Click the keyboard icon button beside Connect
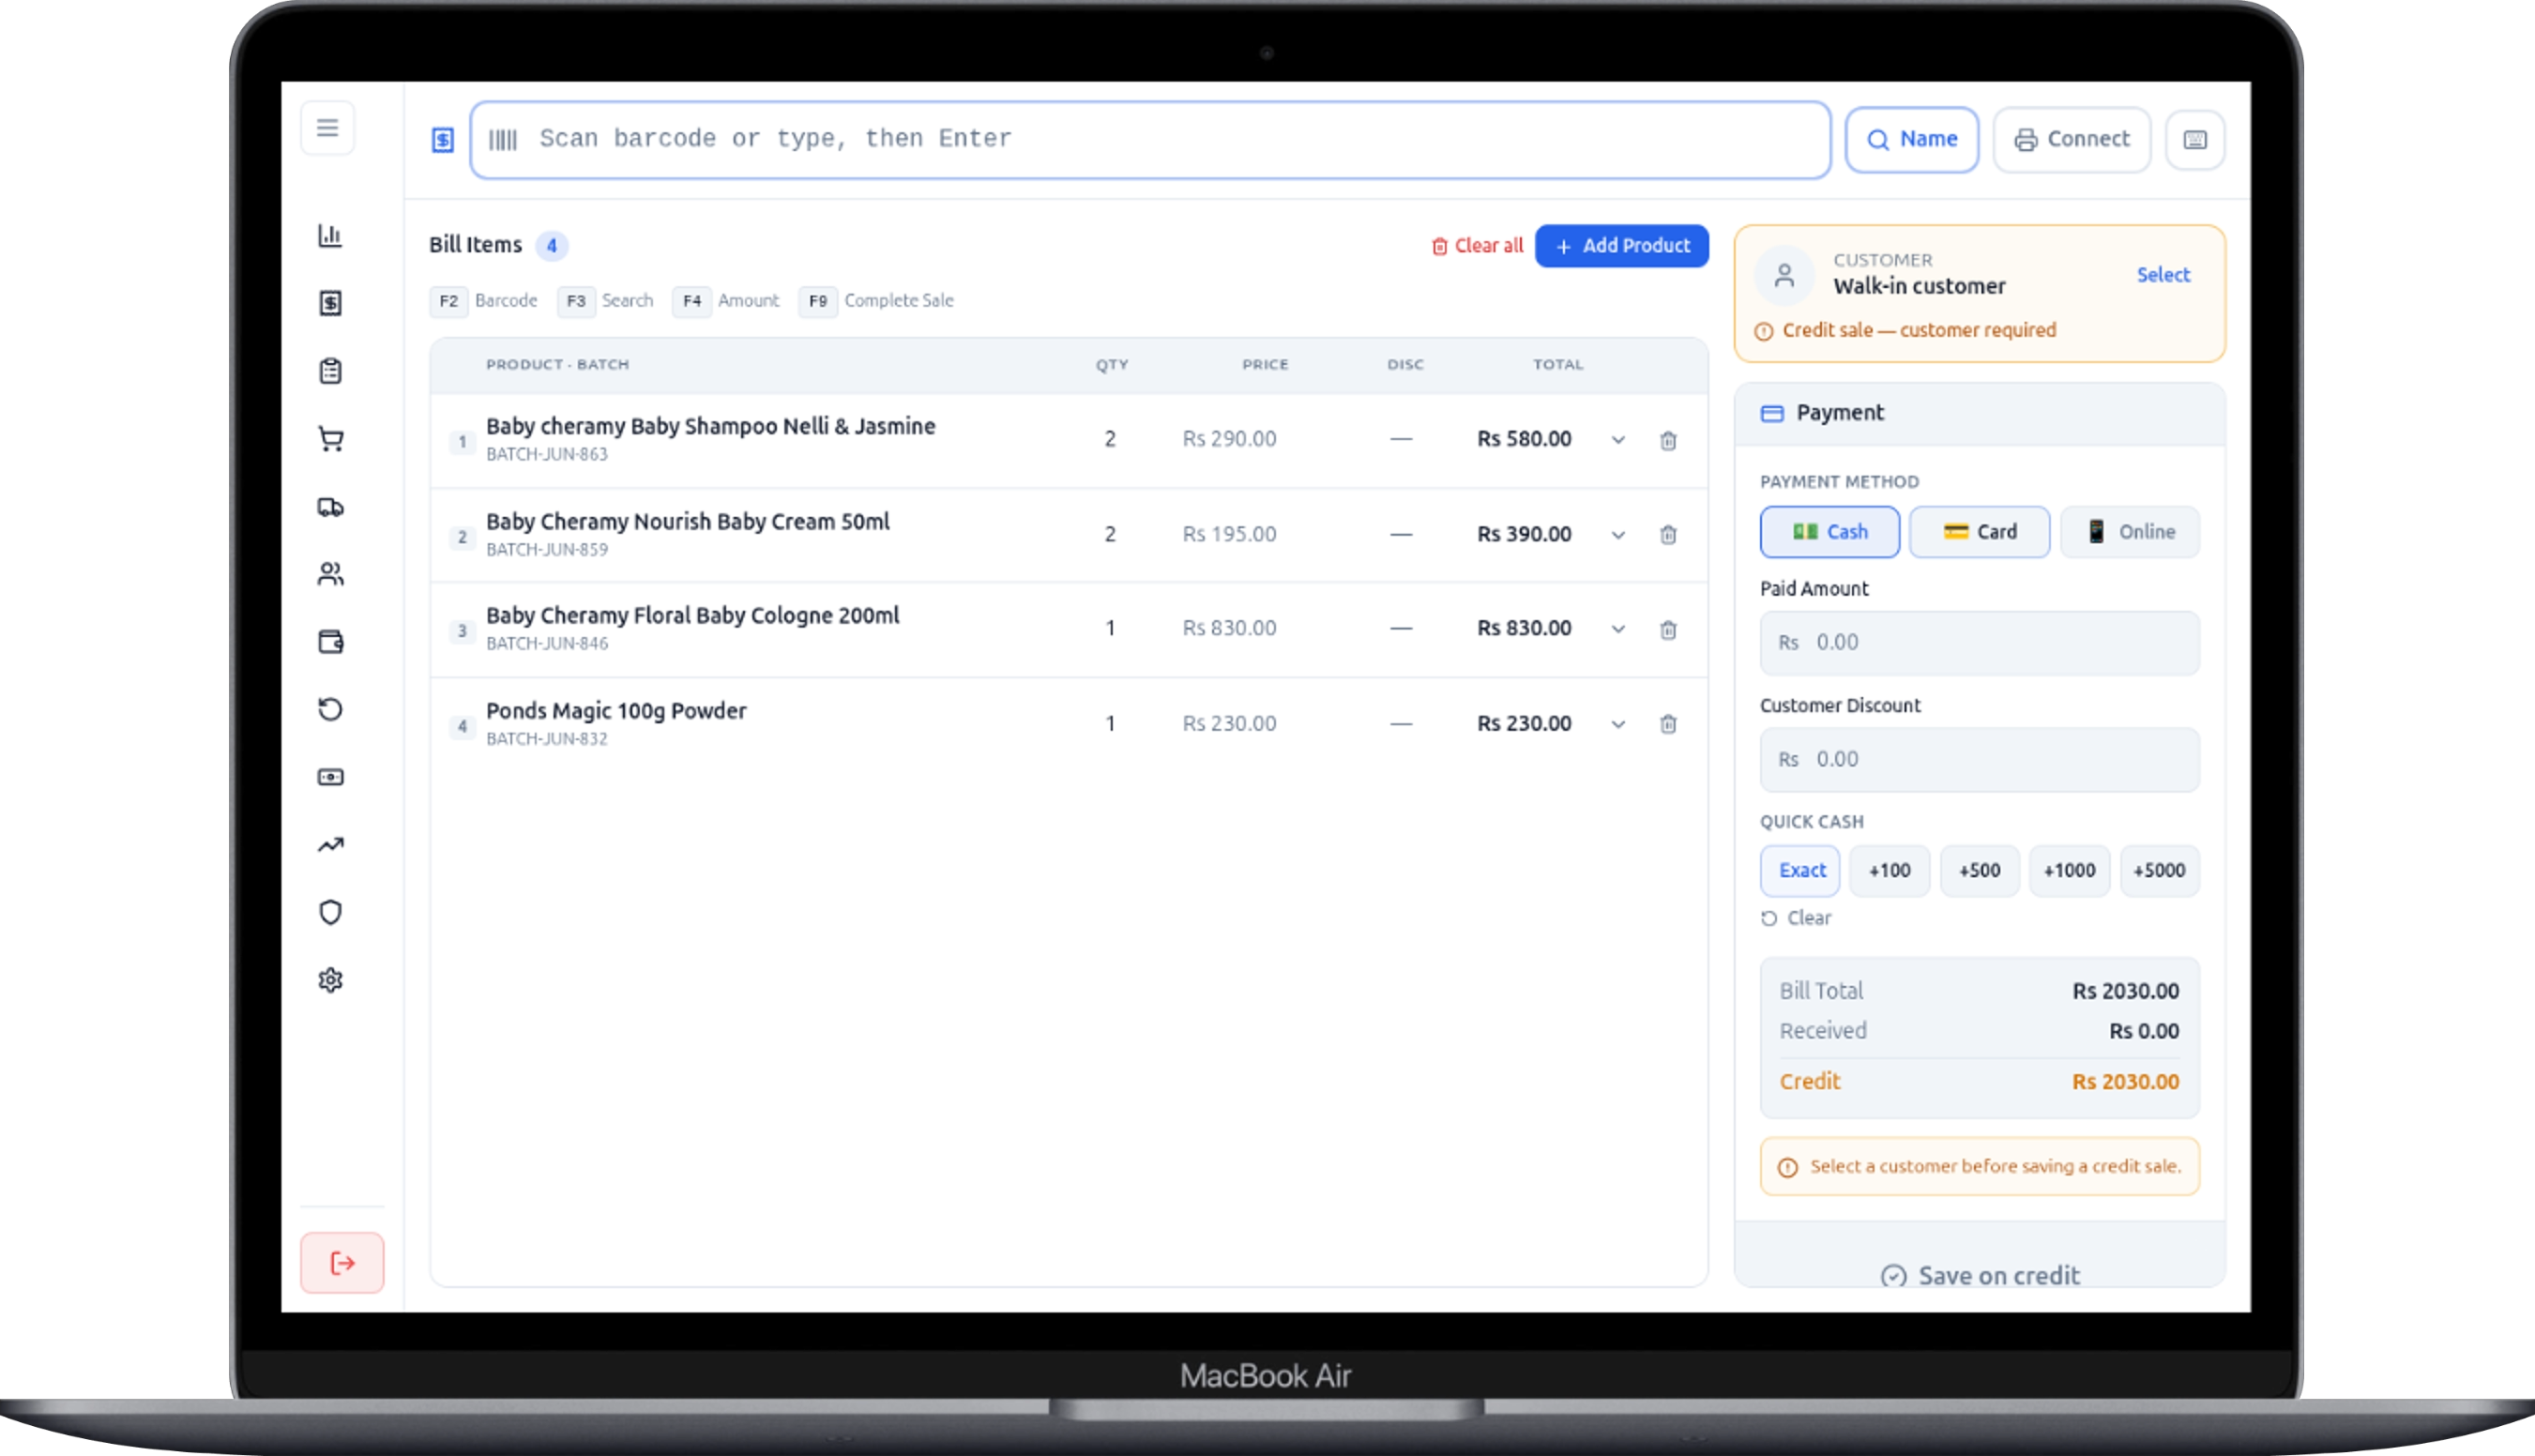This screenshot has width=2535, height=1456. point(2195,140)
